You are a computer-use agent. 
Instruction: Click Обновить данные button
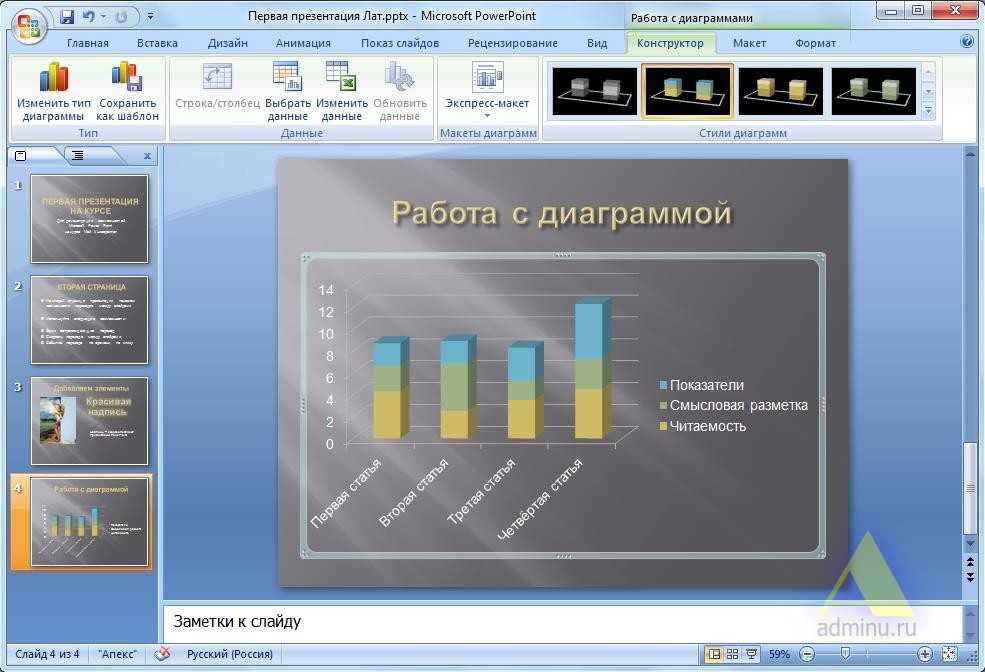click(x=400, y=92)
